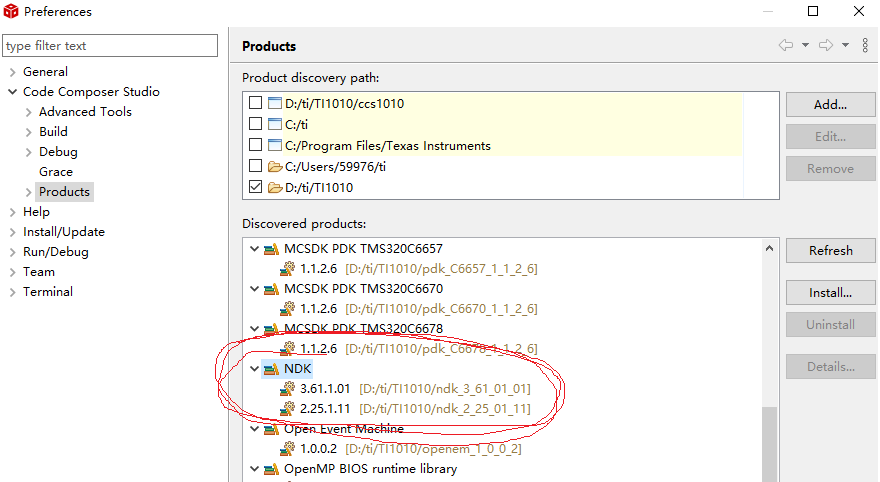Check the C:/Program Files/Texas Instruments checkbox
This screenshot has width=880, height=482.
click(255, 145)
